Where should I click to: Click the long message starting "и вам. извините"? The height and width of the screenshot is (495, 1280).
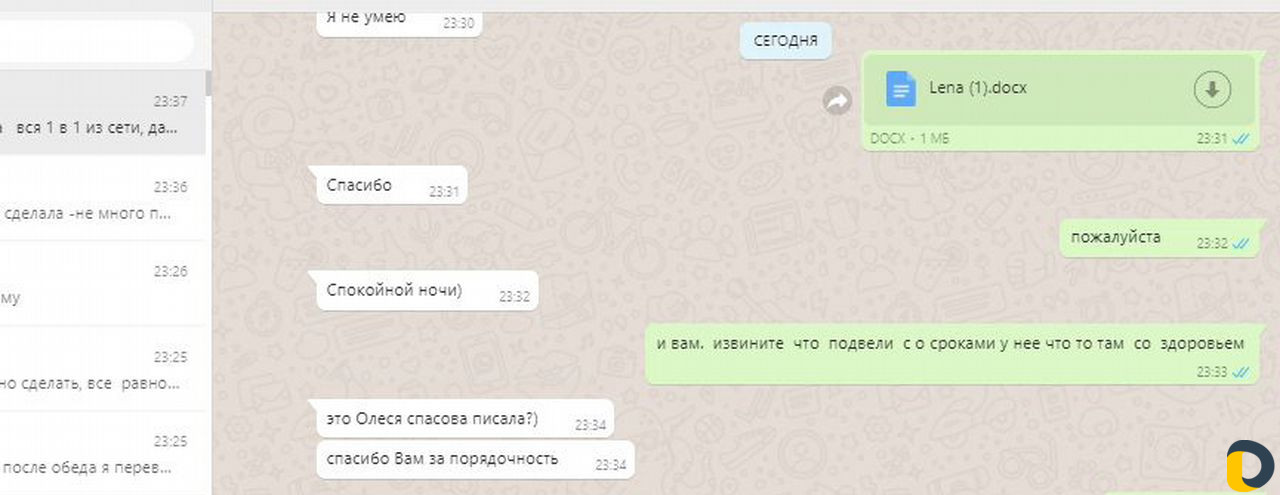point(950,354)
